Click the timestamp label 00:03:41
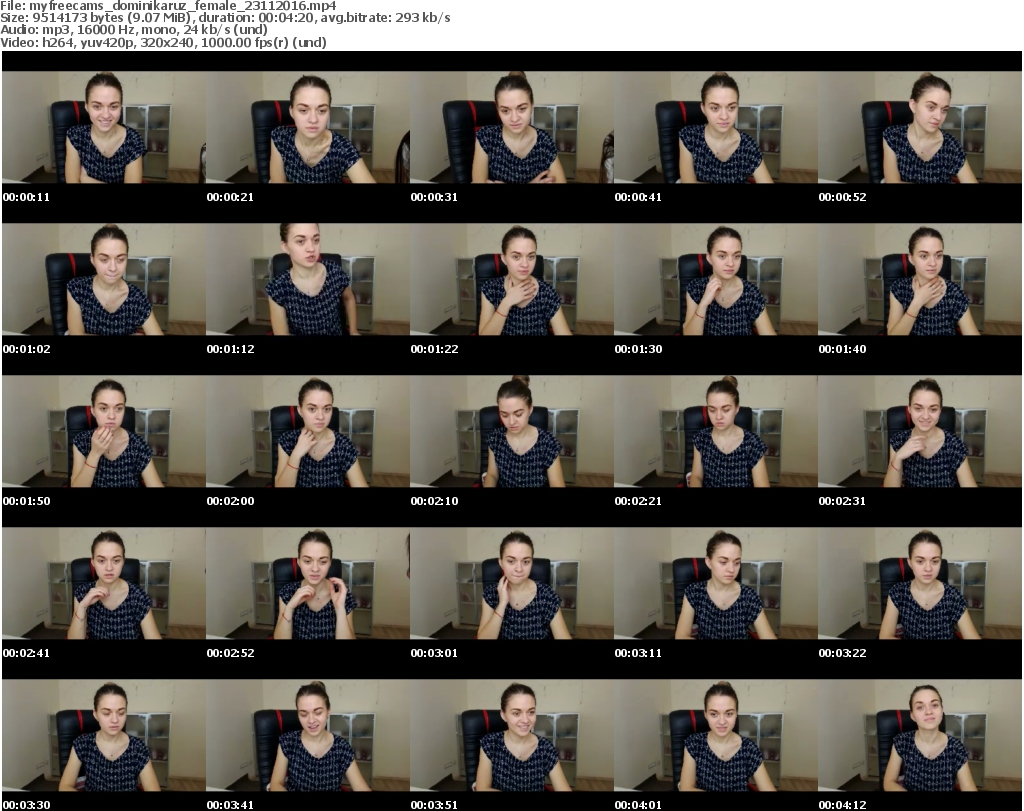The width and height of the screenshot is (1024, 811). (231, 805)
